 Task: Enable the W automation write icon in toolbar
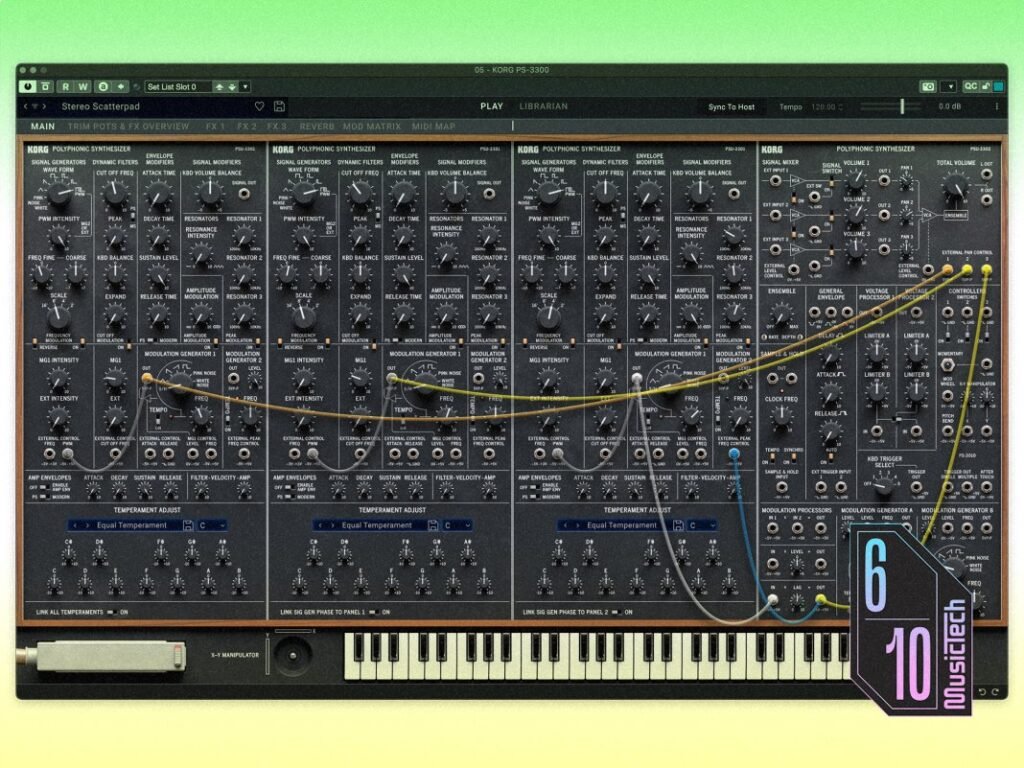82,88
